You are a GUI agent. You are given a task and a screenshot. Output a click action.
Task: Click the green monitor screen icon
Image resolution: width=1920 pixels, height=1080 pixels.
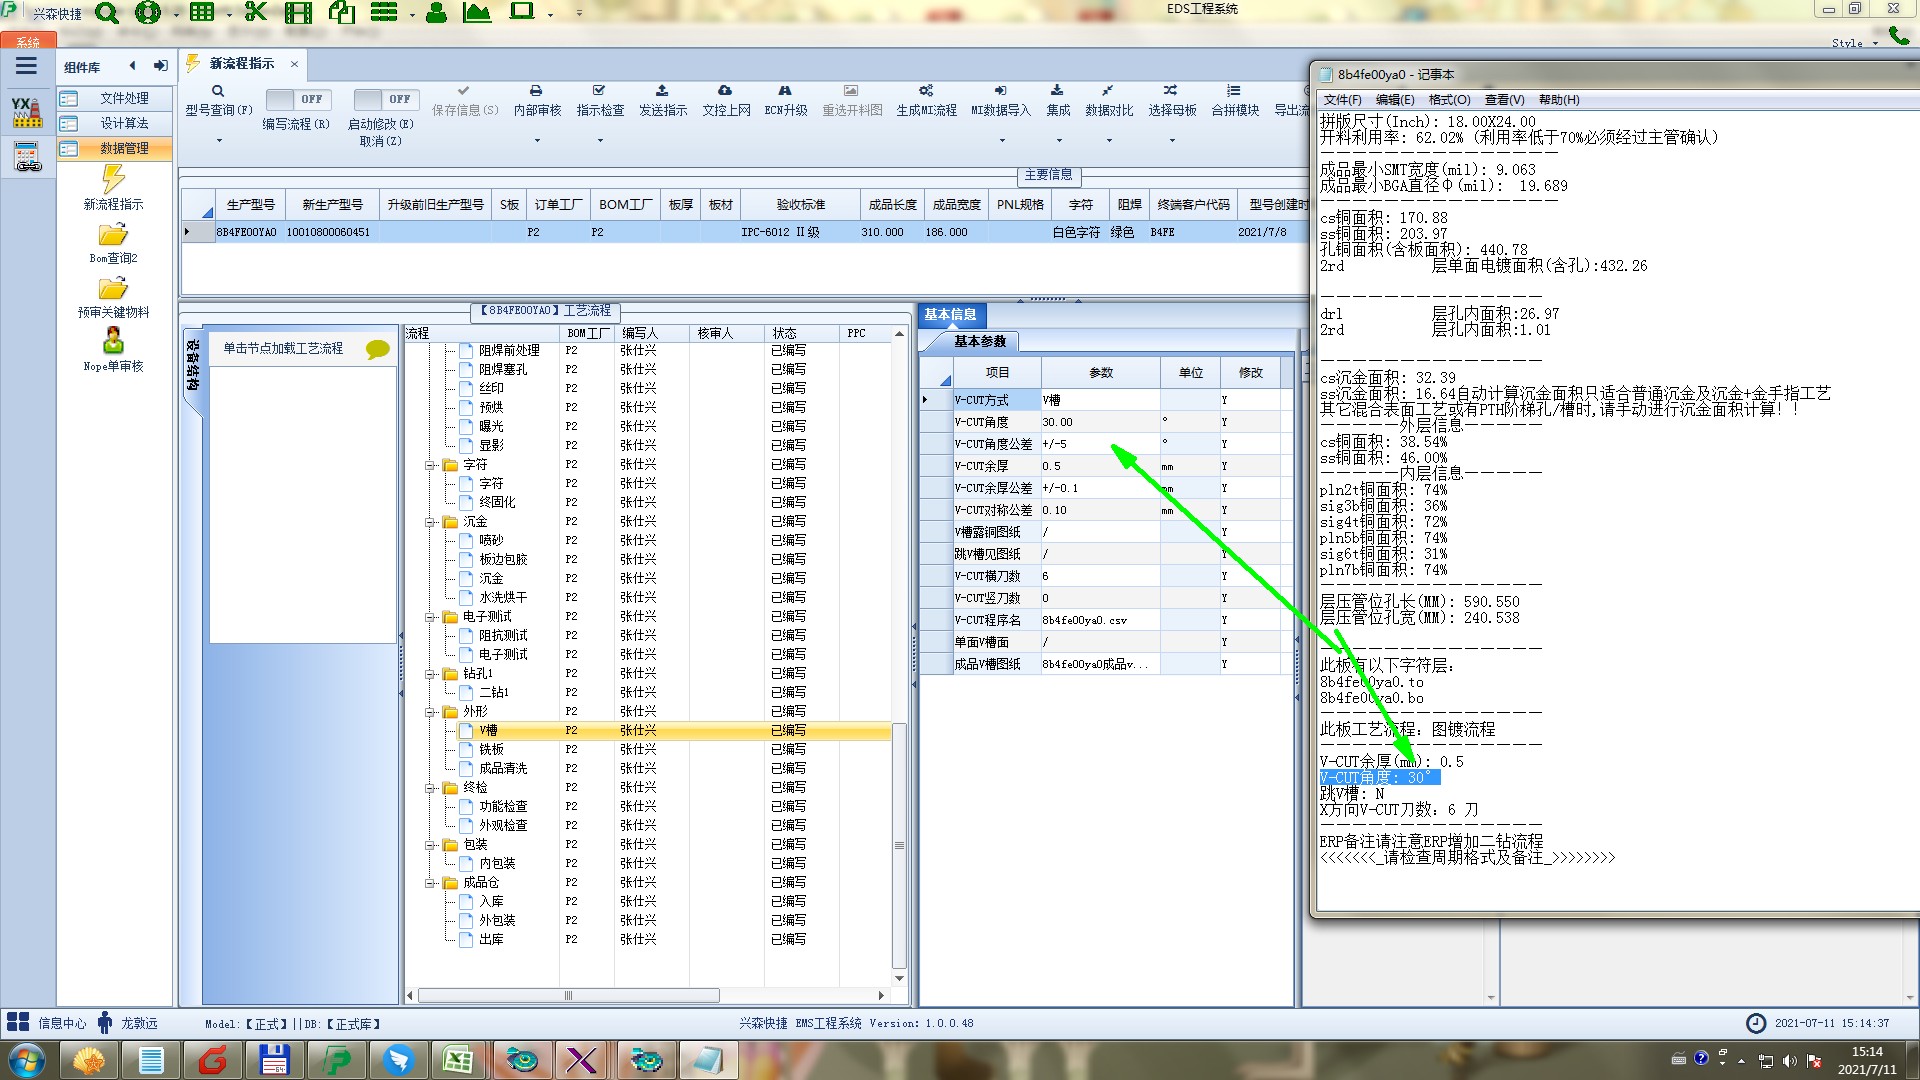pyautogui.click(x=522, y=12)
